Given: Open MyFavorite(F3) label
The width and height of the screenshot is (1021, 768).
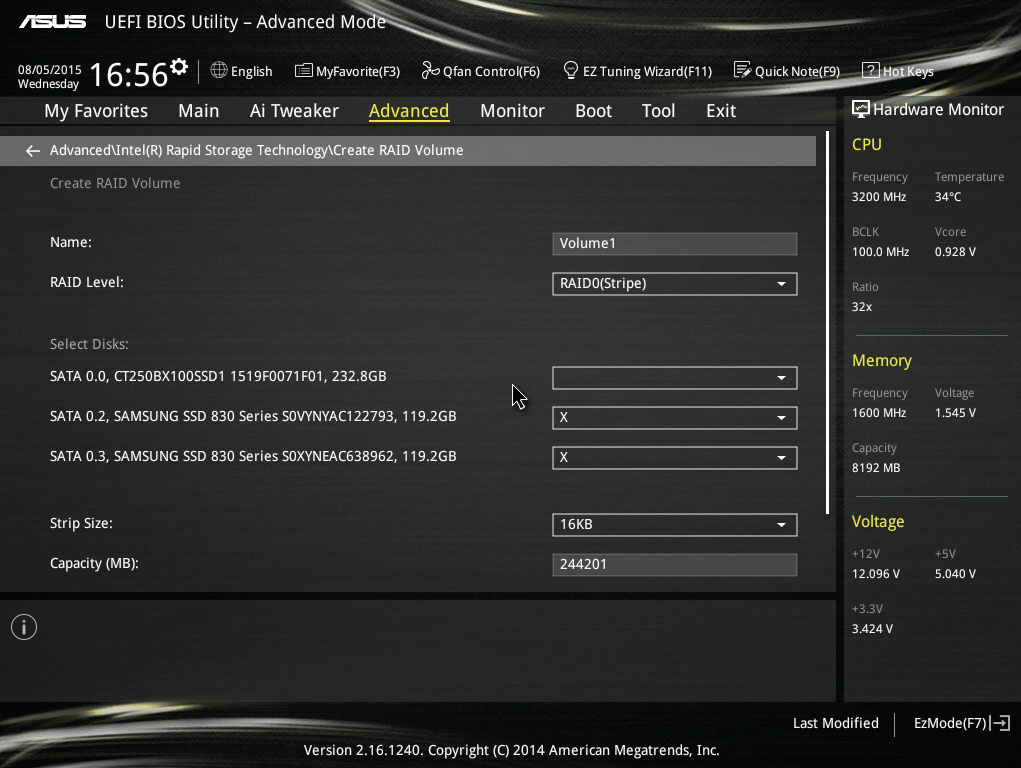Looking at the screenshot, I should tap(358, 72).
